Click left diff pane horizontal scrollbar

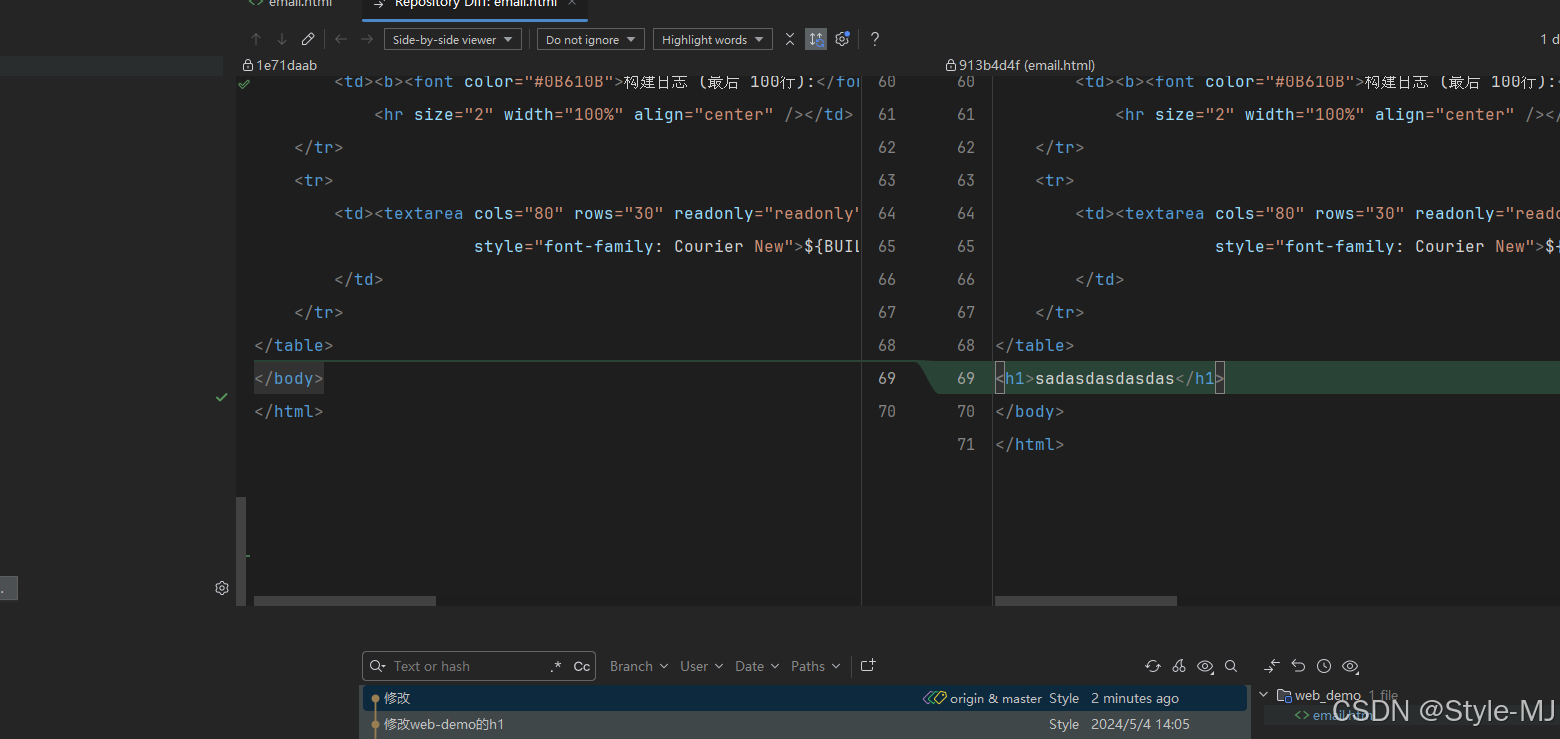coord(345,601)
